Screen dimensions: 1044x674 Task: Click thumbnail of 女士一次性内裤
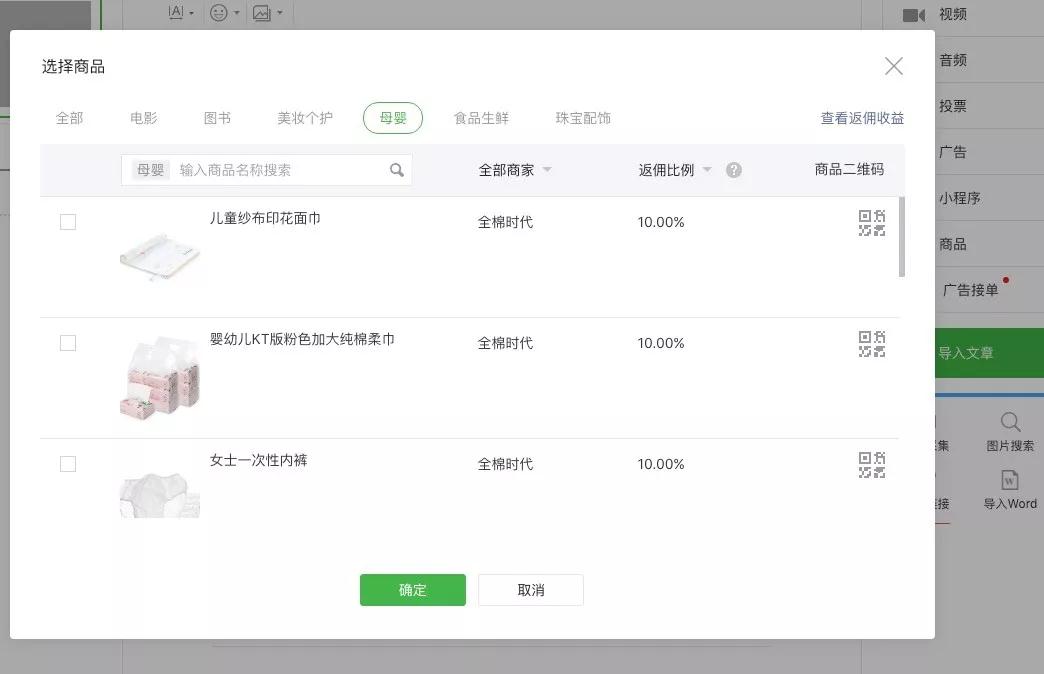[160, 495]
